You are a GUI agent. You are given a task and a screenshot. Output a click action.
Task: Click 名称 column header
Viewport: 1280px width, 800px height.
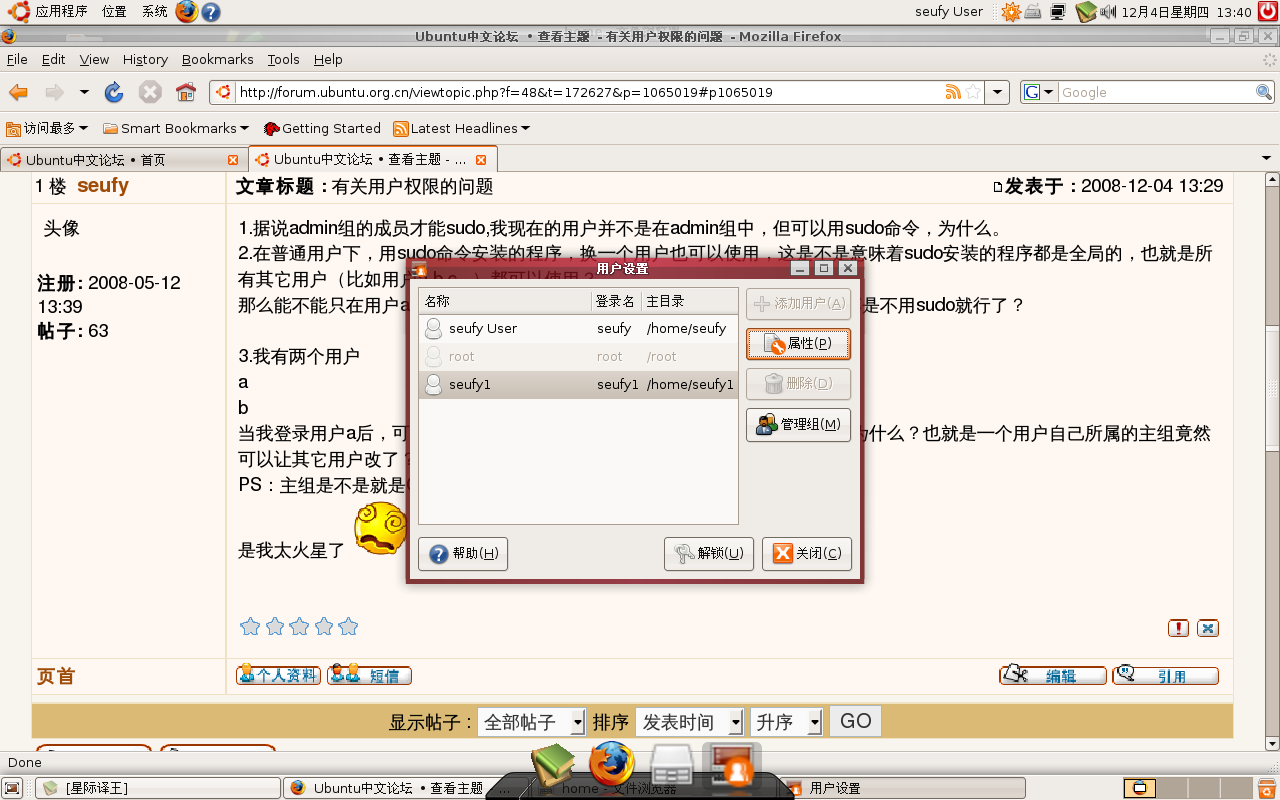pos(505,301)
